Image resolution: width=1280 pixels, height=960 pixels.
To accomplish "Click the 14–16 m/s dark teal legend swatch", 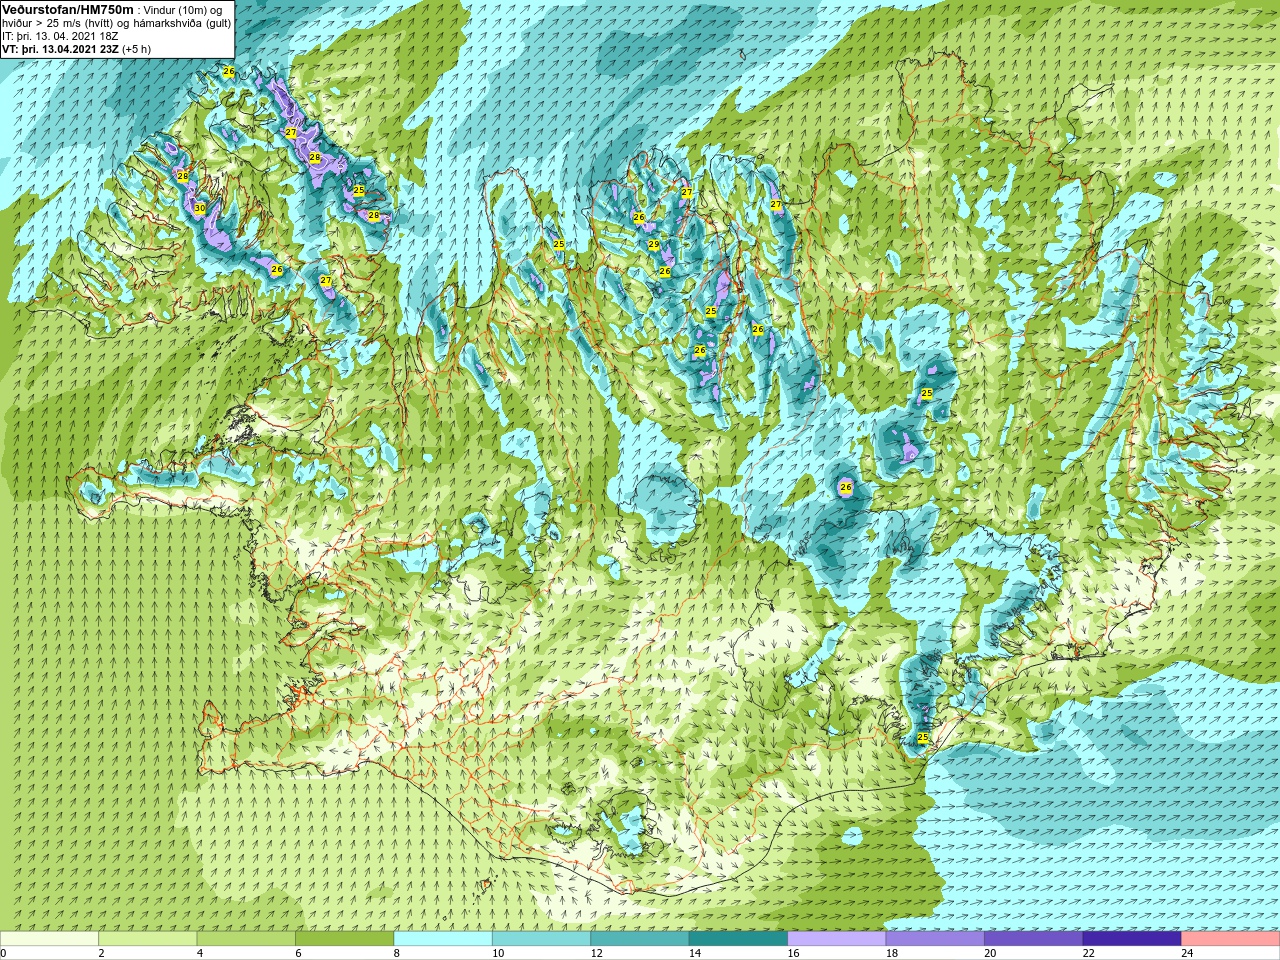I will click(739, 939).
